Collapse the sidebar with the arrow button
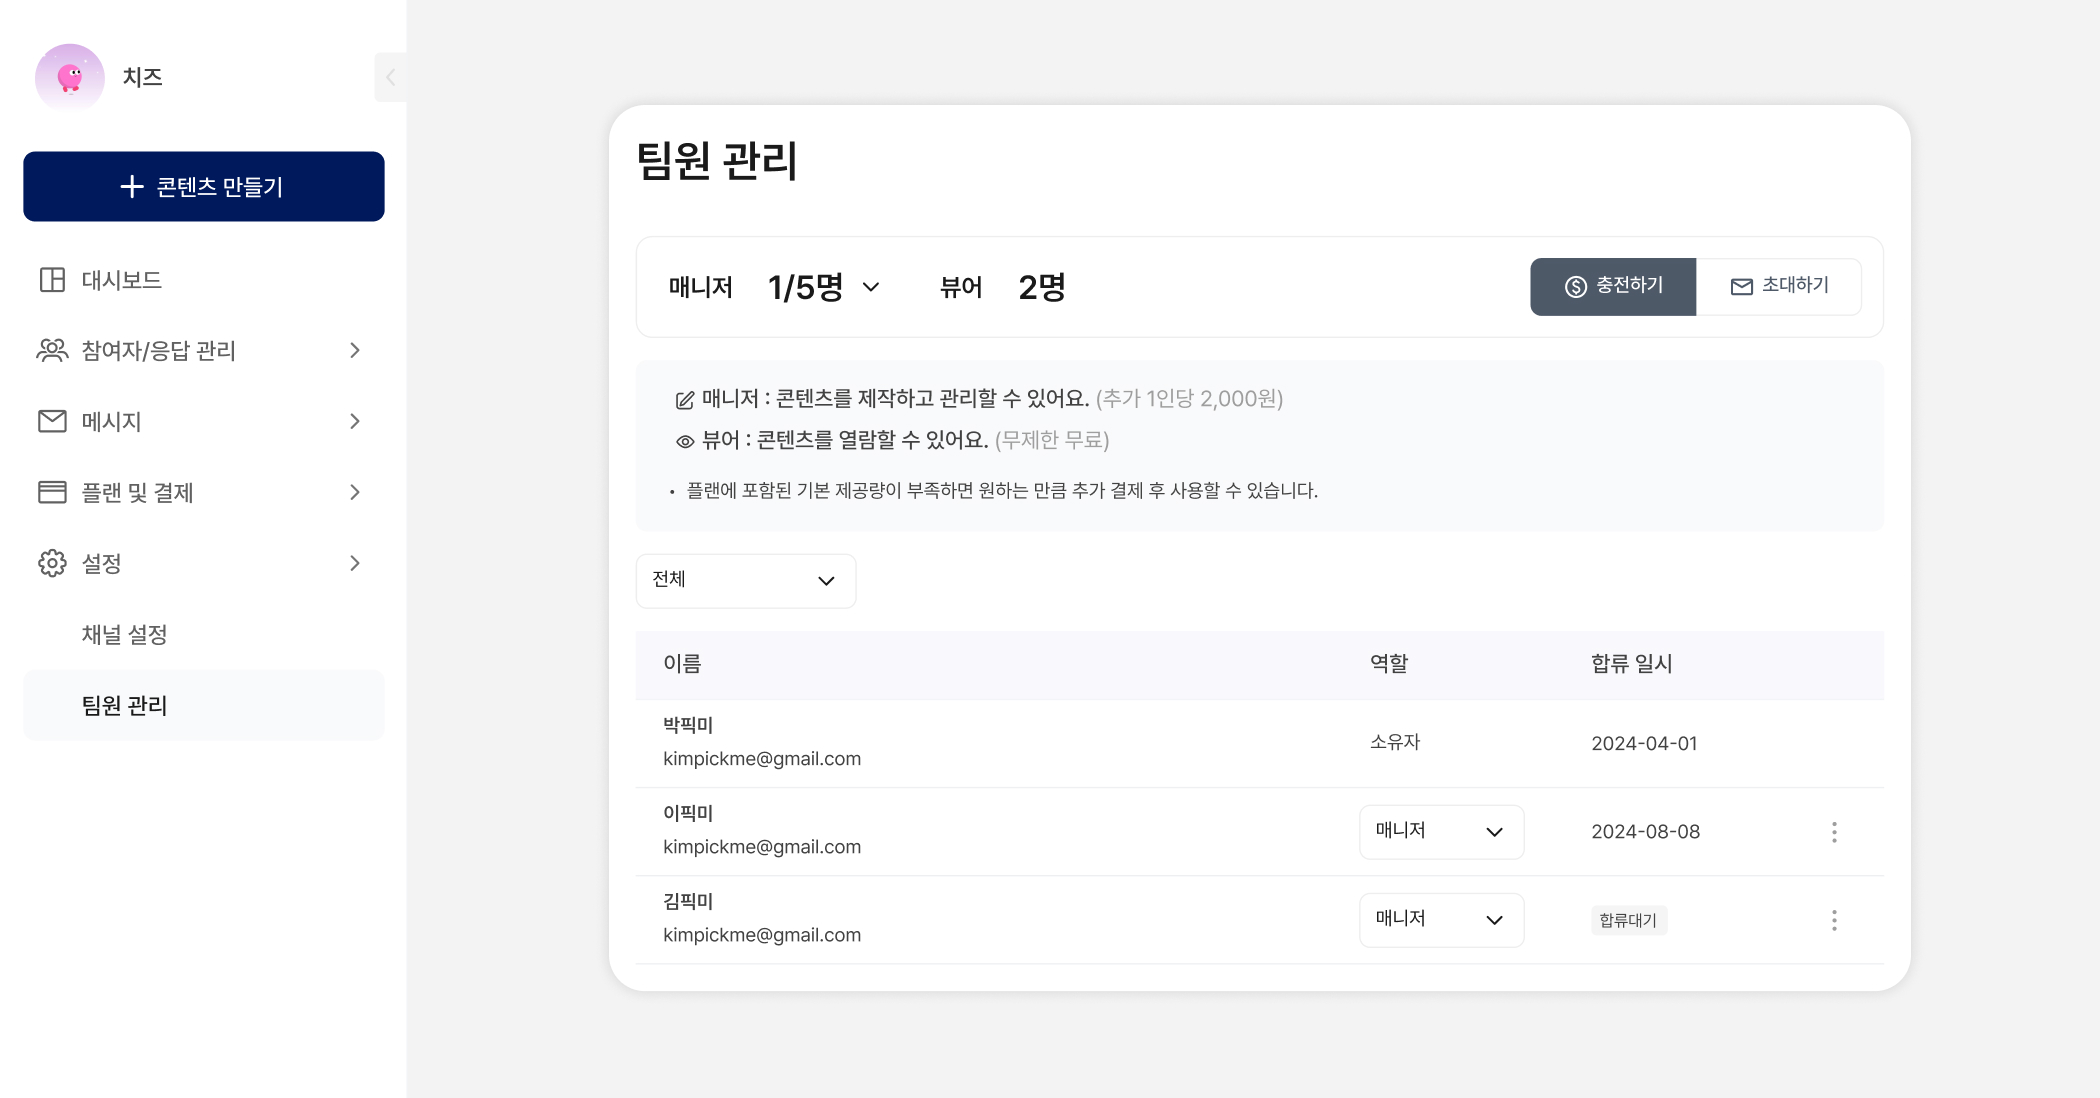The height and width of the screenshot is (1098, 2100). point(390,77)
